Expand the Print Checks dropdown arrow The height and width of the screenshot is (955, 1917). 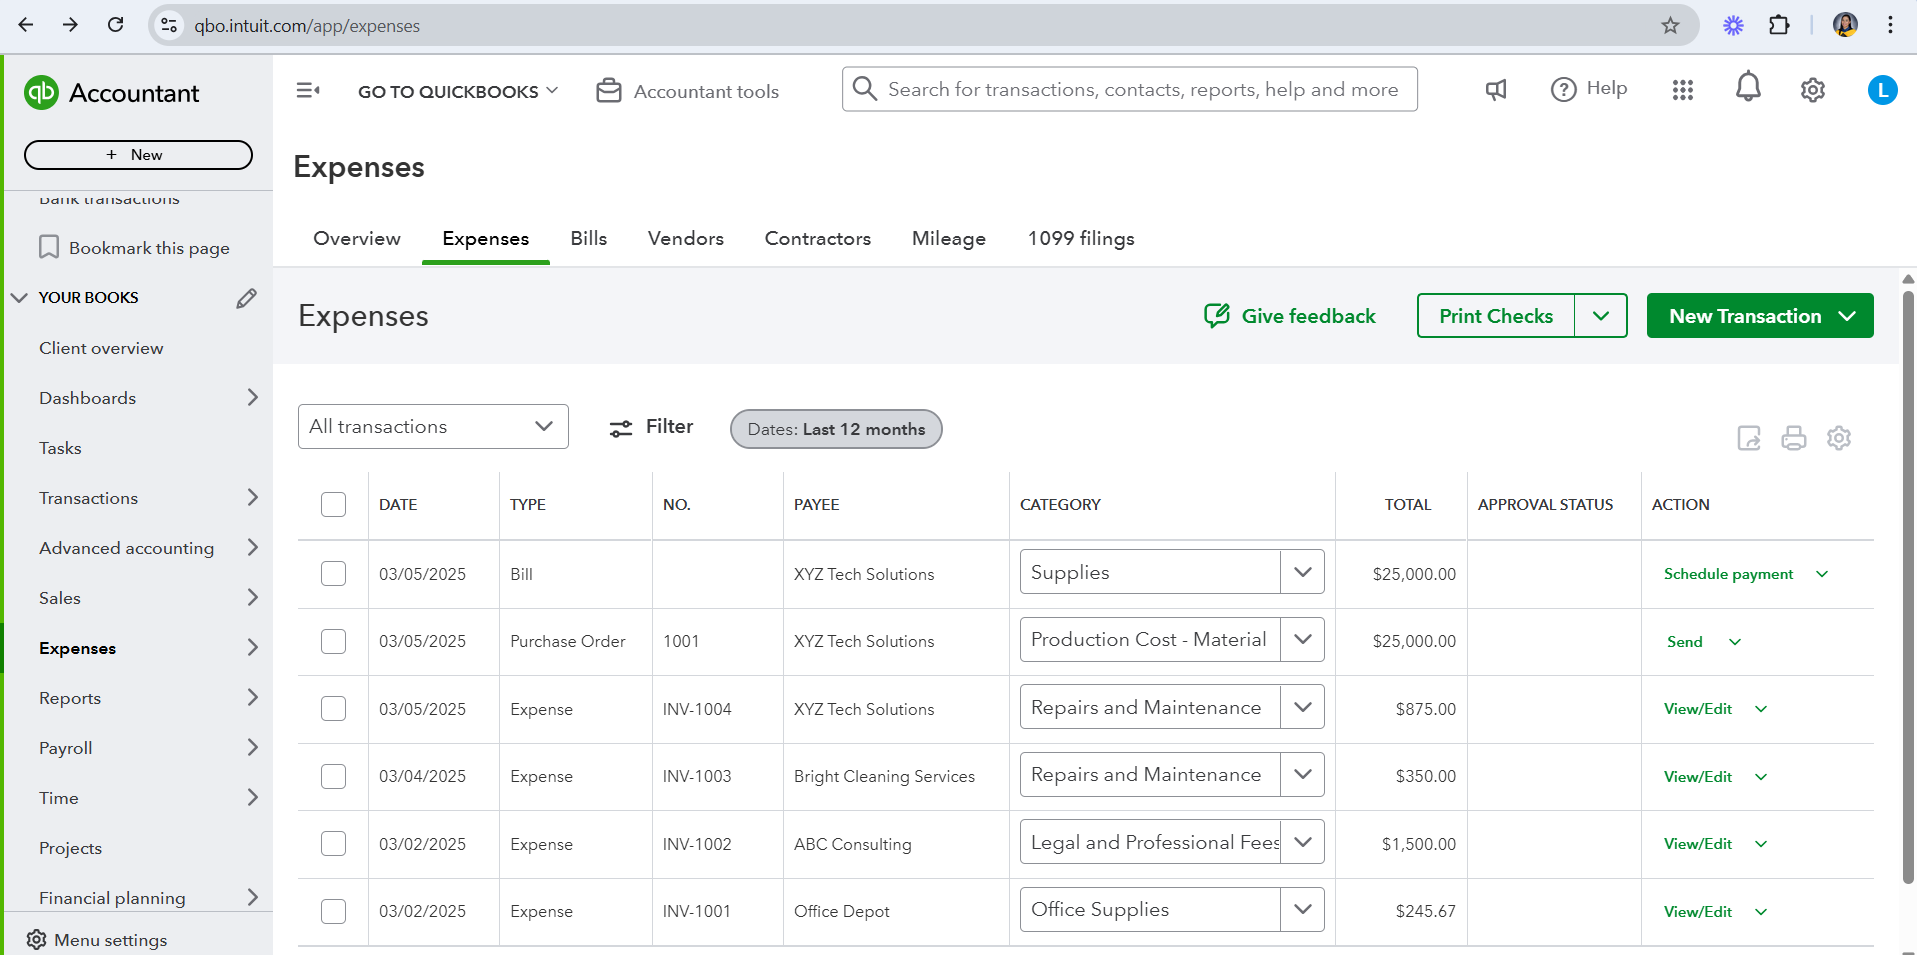pos(1600,316)
